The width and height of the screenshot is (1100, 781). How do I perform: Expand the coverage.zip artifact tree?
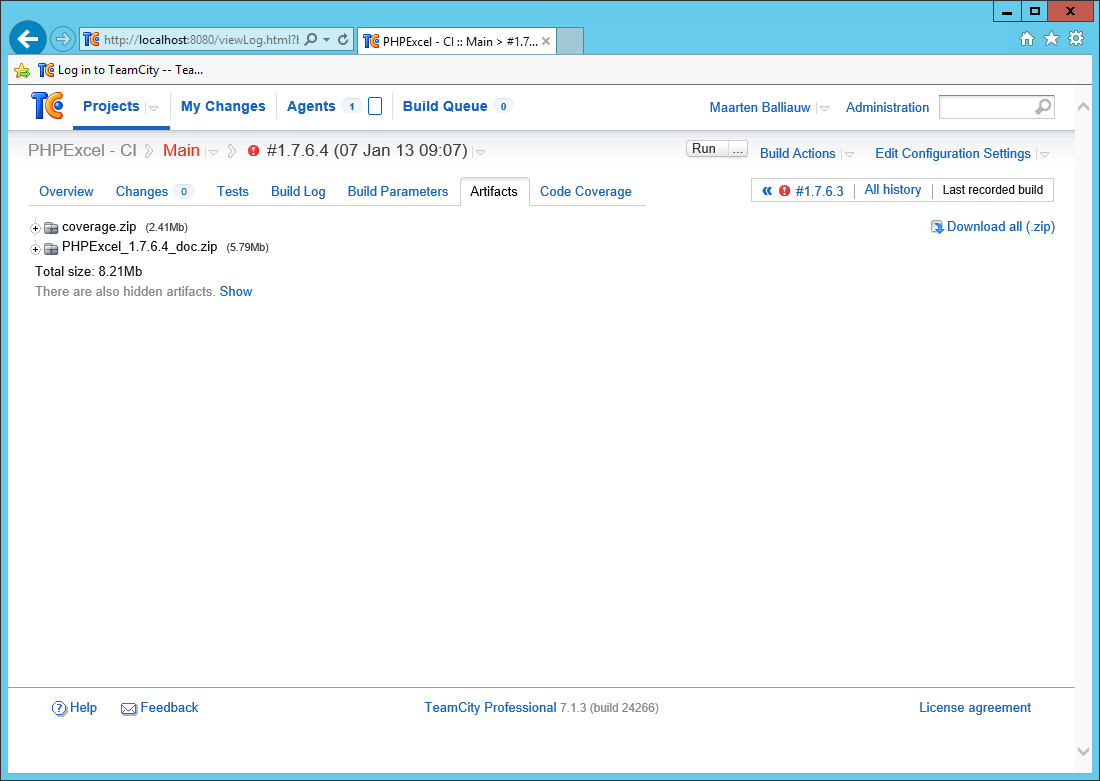[36, 228]
